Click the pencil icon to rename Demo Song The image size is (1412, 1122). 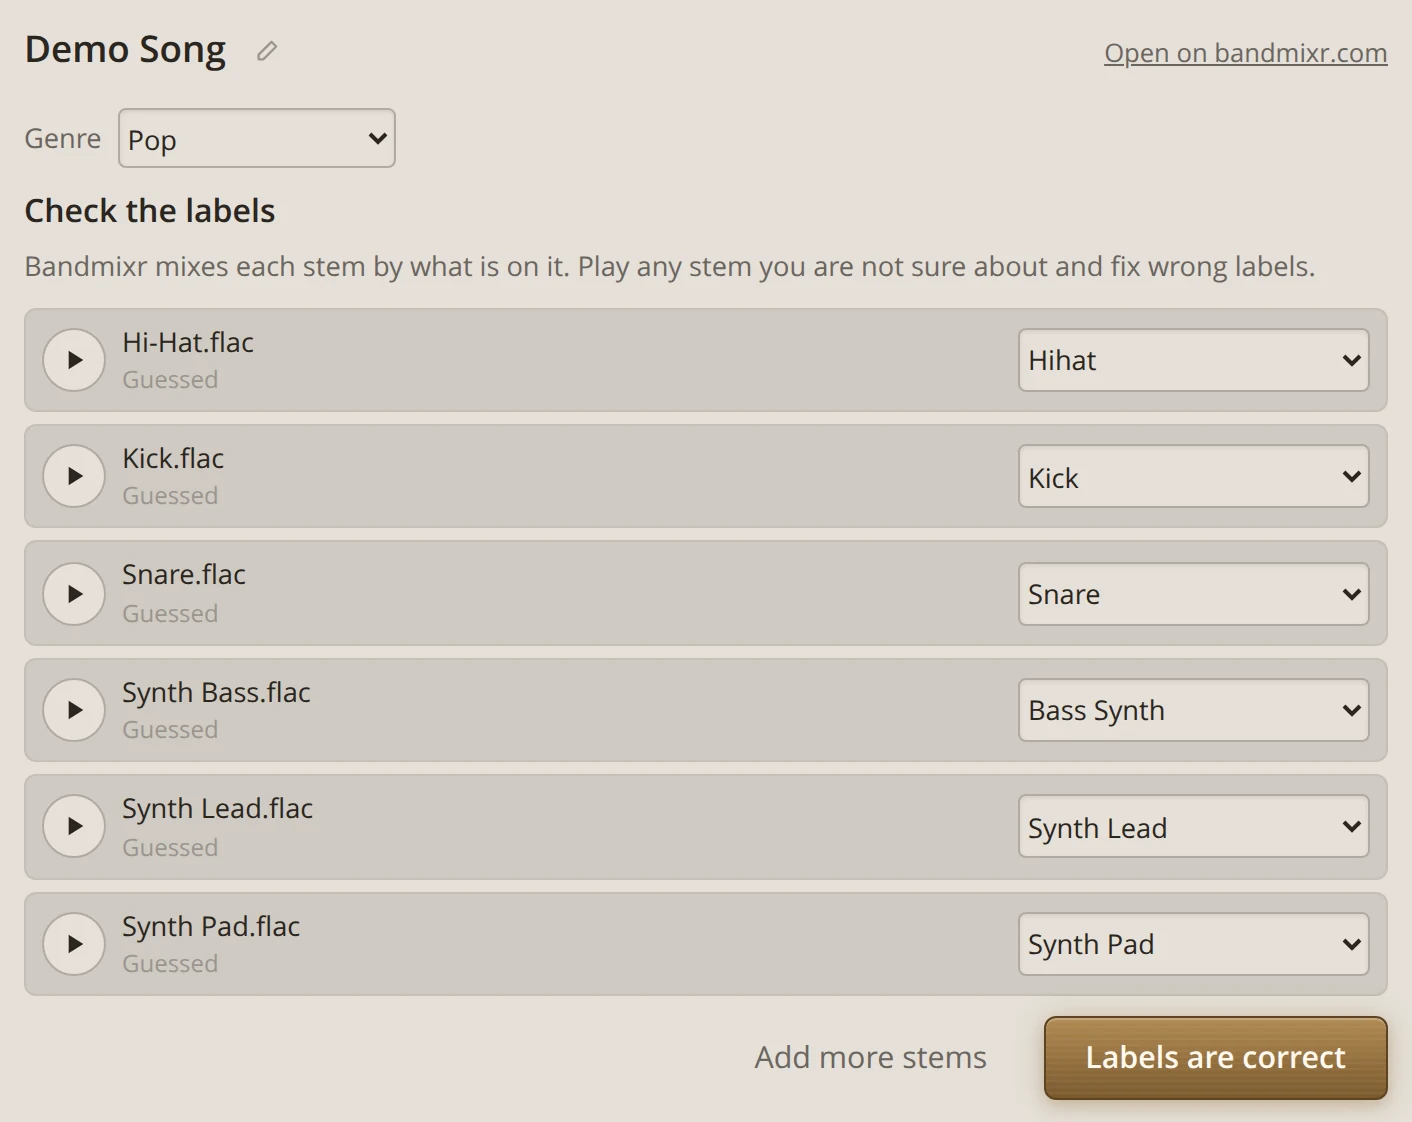(266, 51)
